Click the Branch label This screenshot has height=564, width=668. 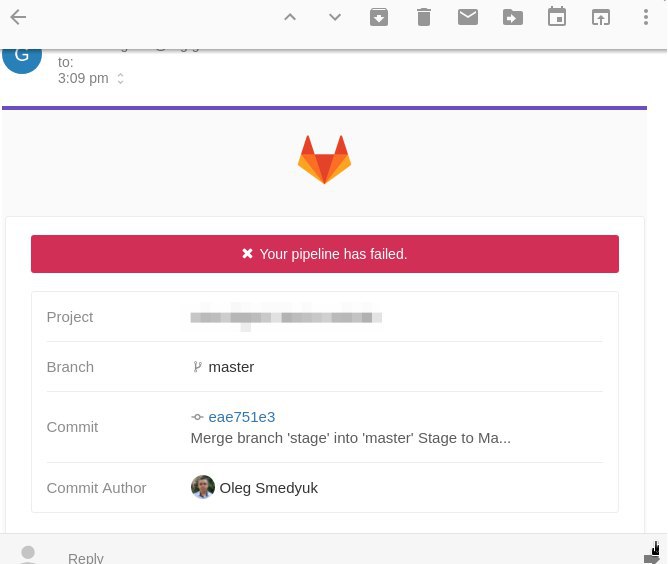coord(70,367)
